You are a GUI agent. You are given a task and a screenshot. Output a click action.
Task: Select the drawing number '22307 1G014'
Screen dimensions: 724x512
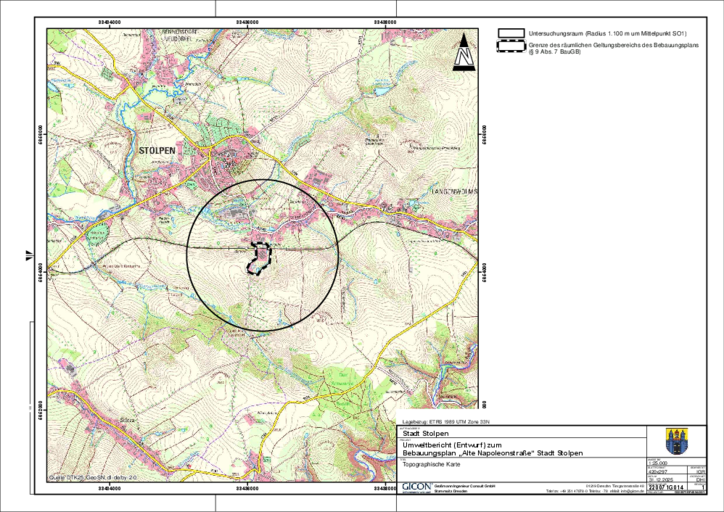pyautogui.click(x=666, y=488)
